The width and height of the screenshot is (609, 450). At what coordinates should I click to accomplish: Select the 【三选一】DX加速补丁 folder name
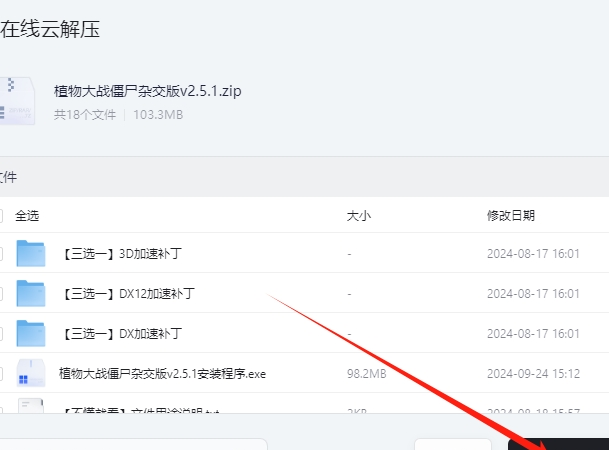pyautogui.click(x=121, y=334)
